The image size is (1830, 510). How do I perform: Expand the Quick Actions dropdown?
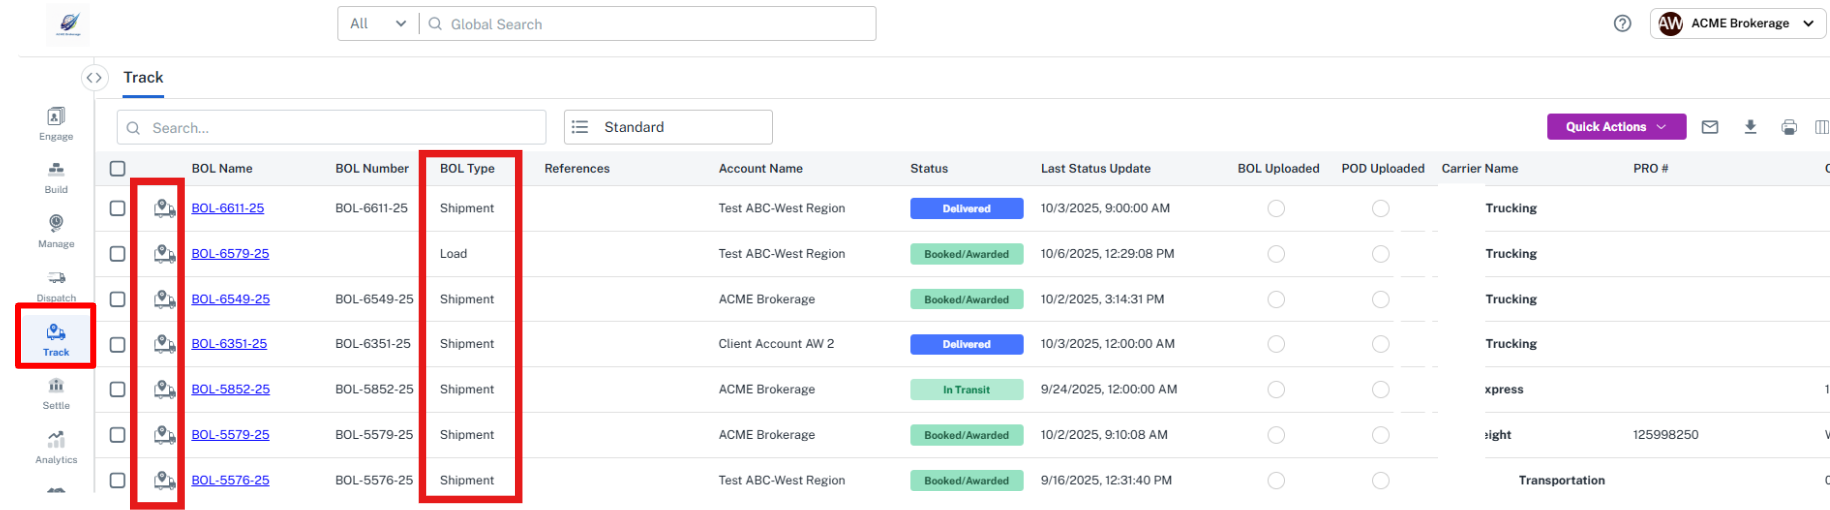click(1616, 127)
